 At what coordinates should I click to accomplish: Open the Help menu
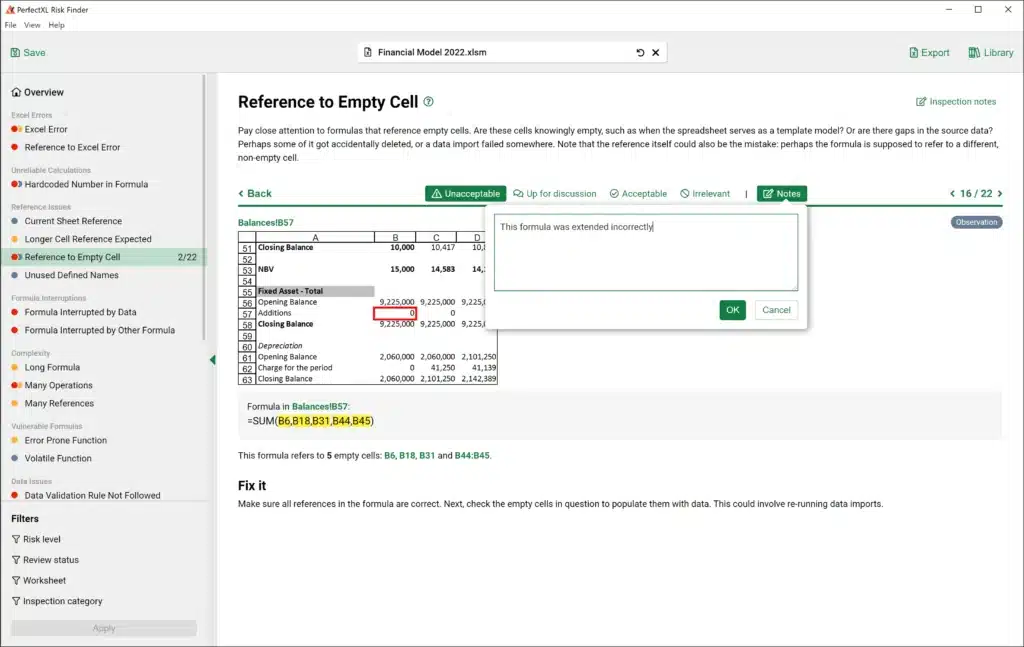pyautogui.click(x=57, y=25)
